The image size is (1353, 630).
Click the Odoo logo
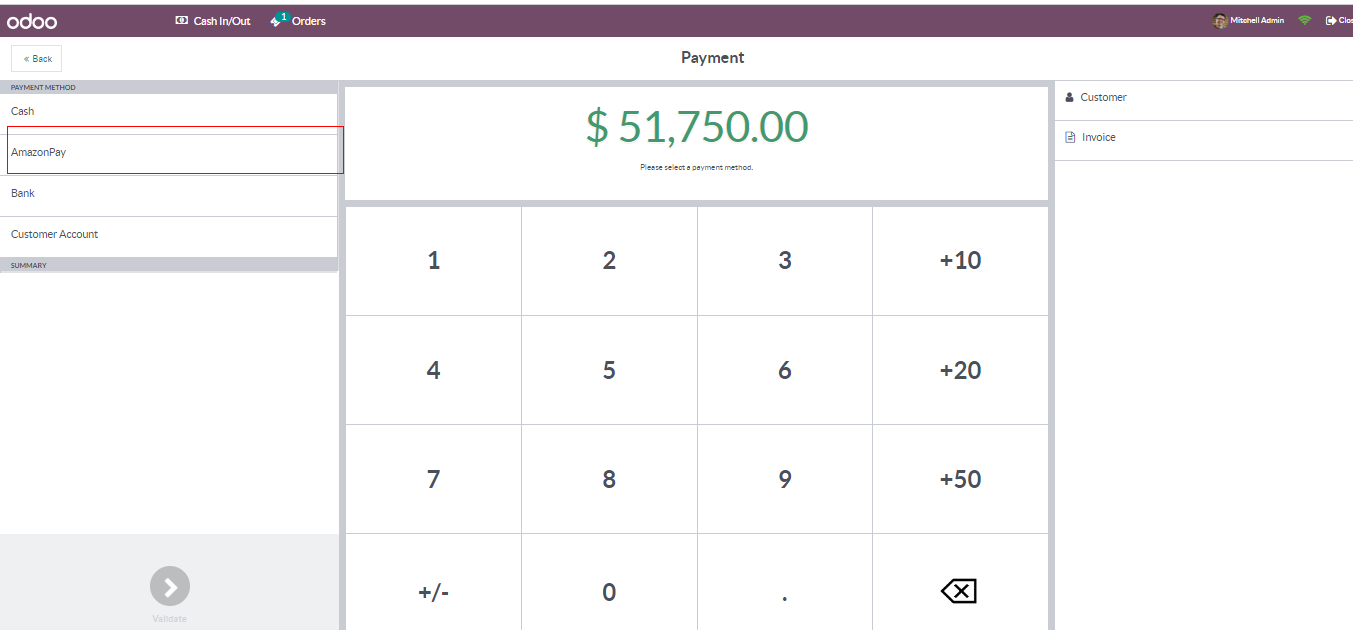point(32,21)
